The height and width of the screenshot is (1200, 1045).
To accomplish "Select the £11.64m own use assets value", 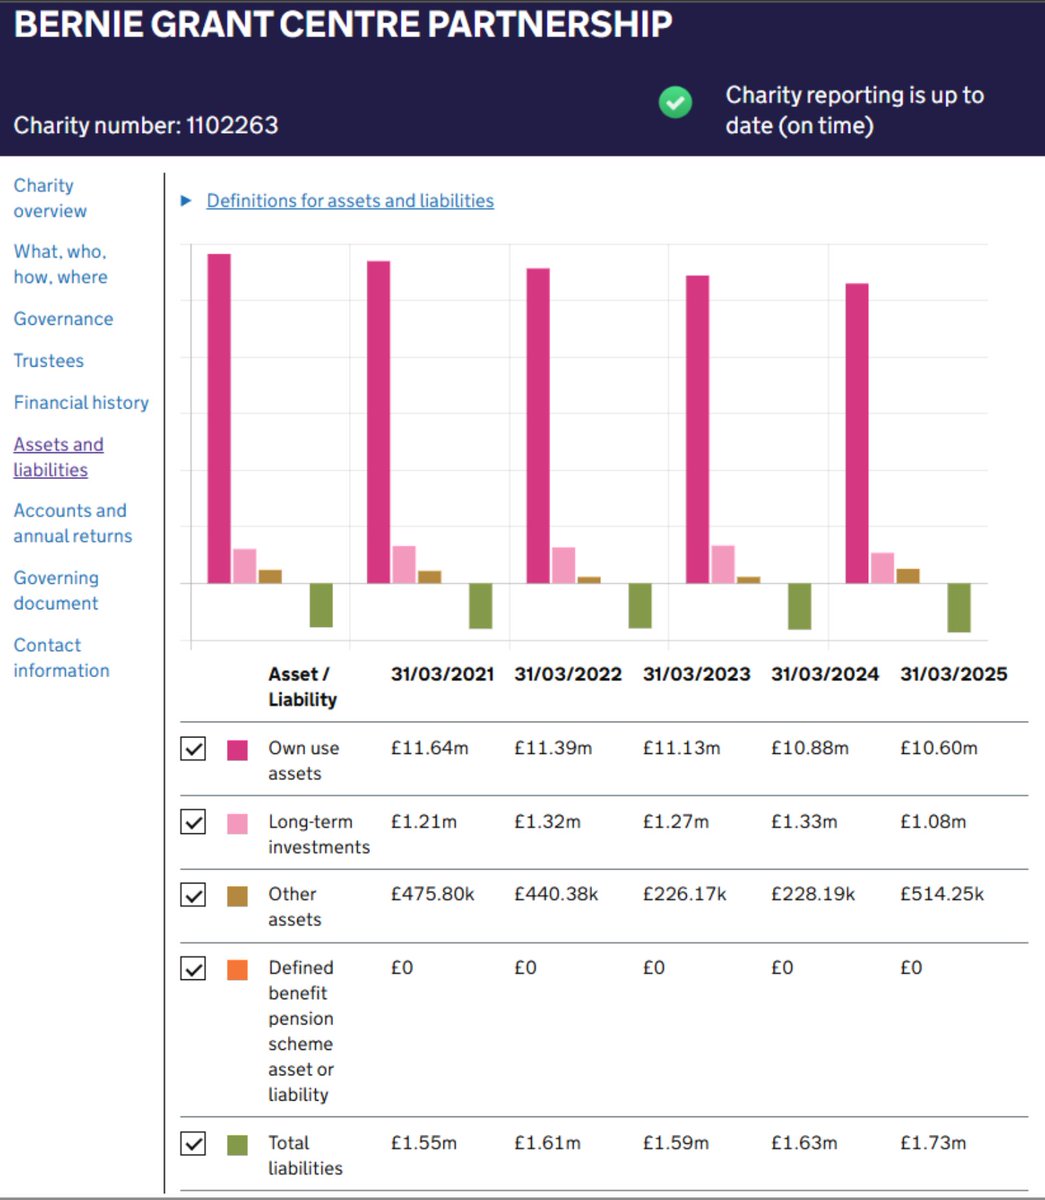I will pos(429,748).
